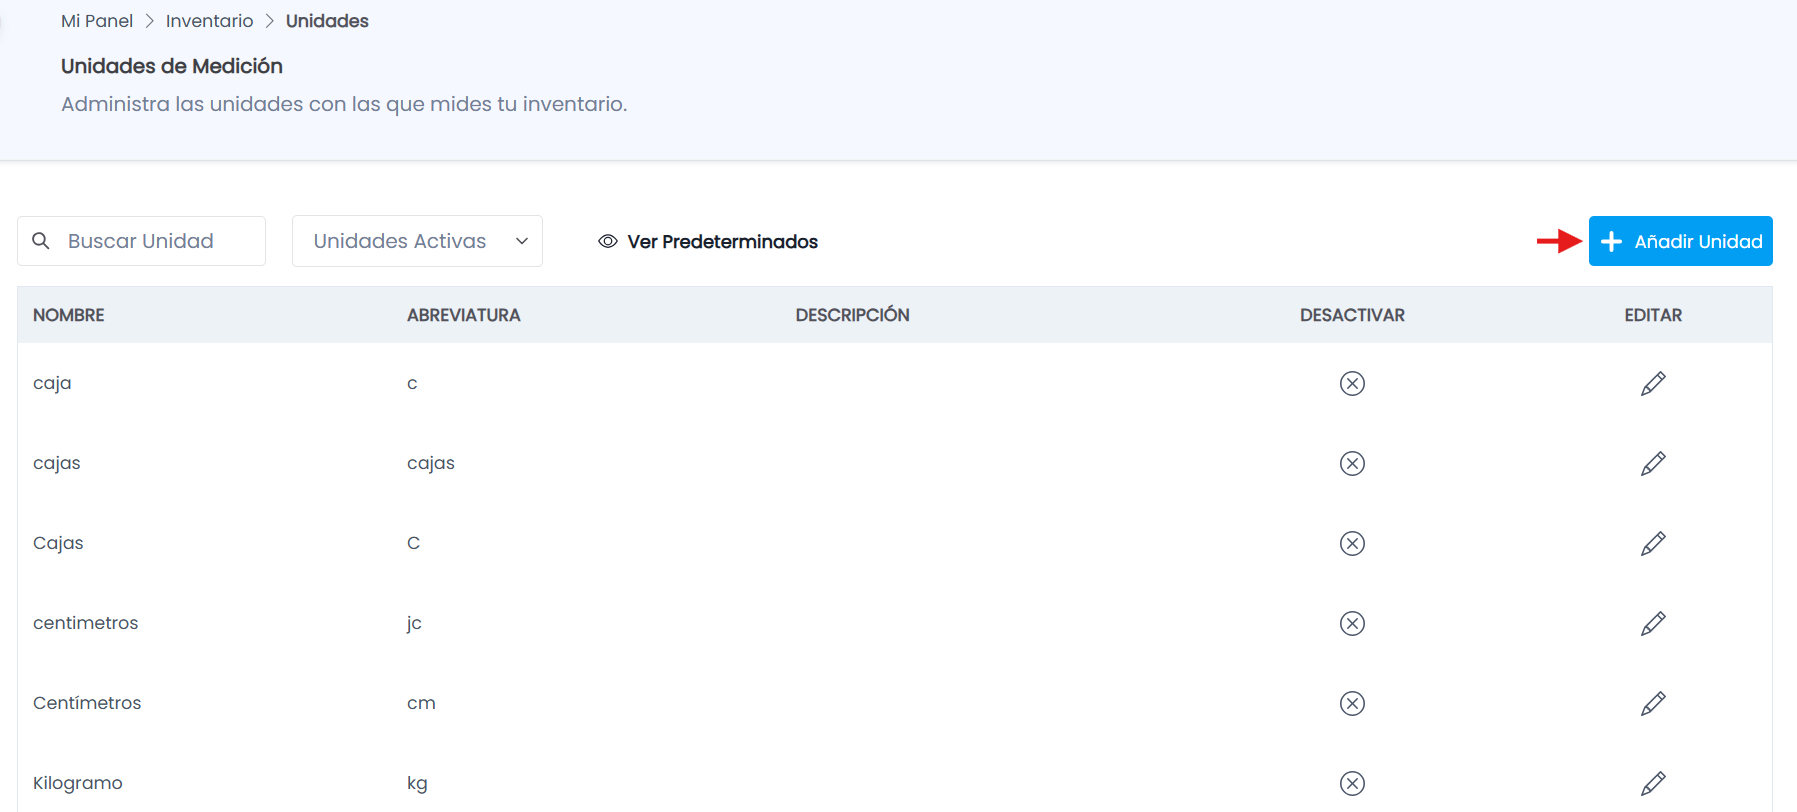This screenshot has width=1797, height=812.
Task: Click the caja name cell
Action: 52,383
